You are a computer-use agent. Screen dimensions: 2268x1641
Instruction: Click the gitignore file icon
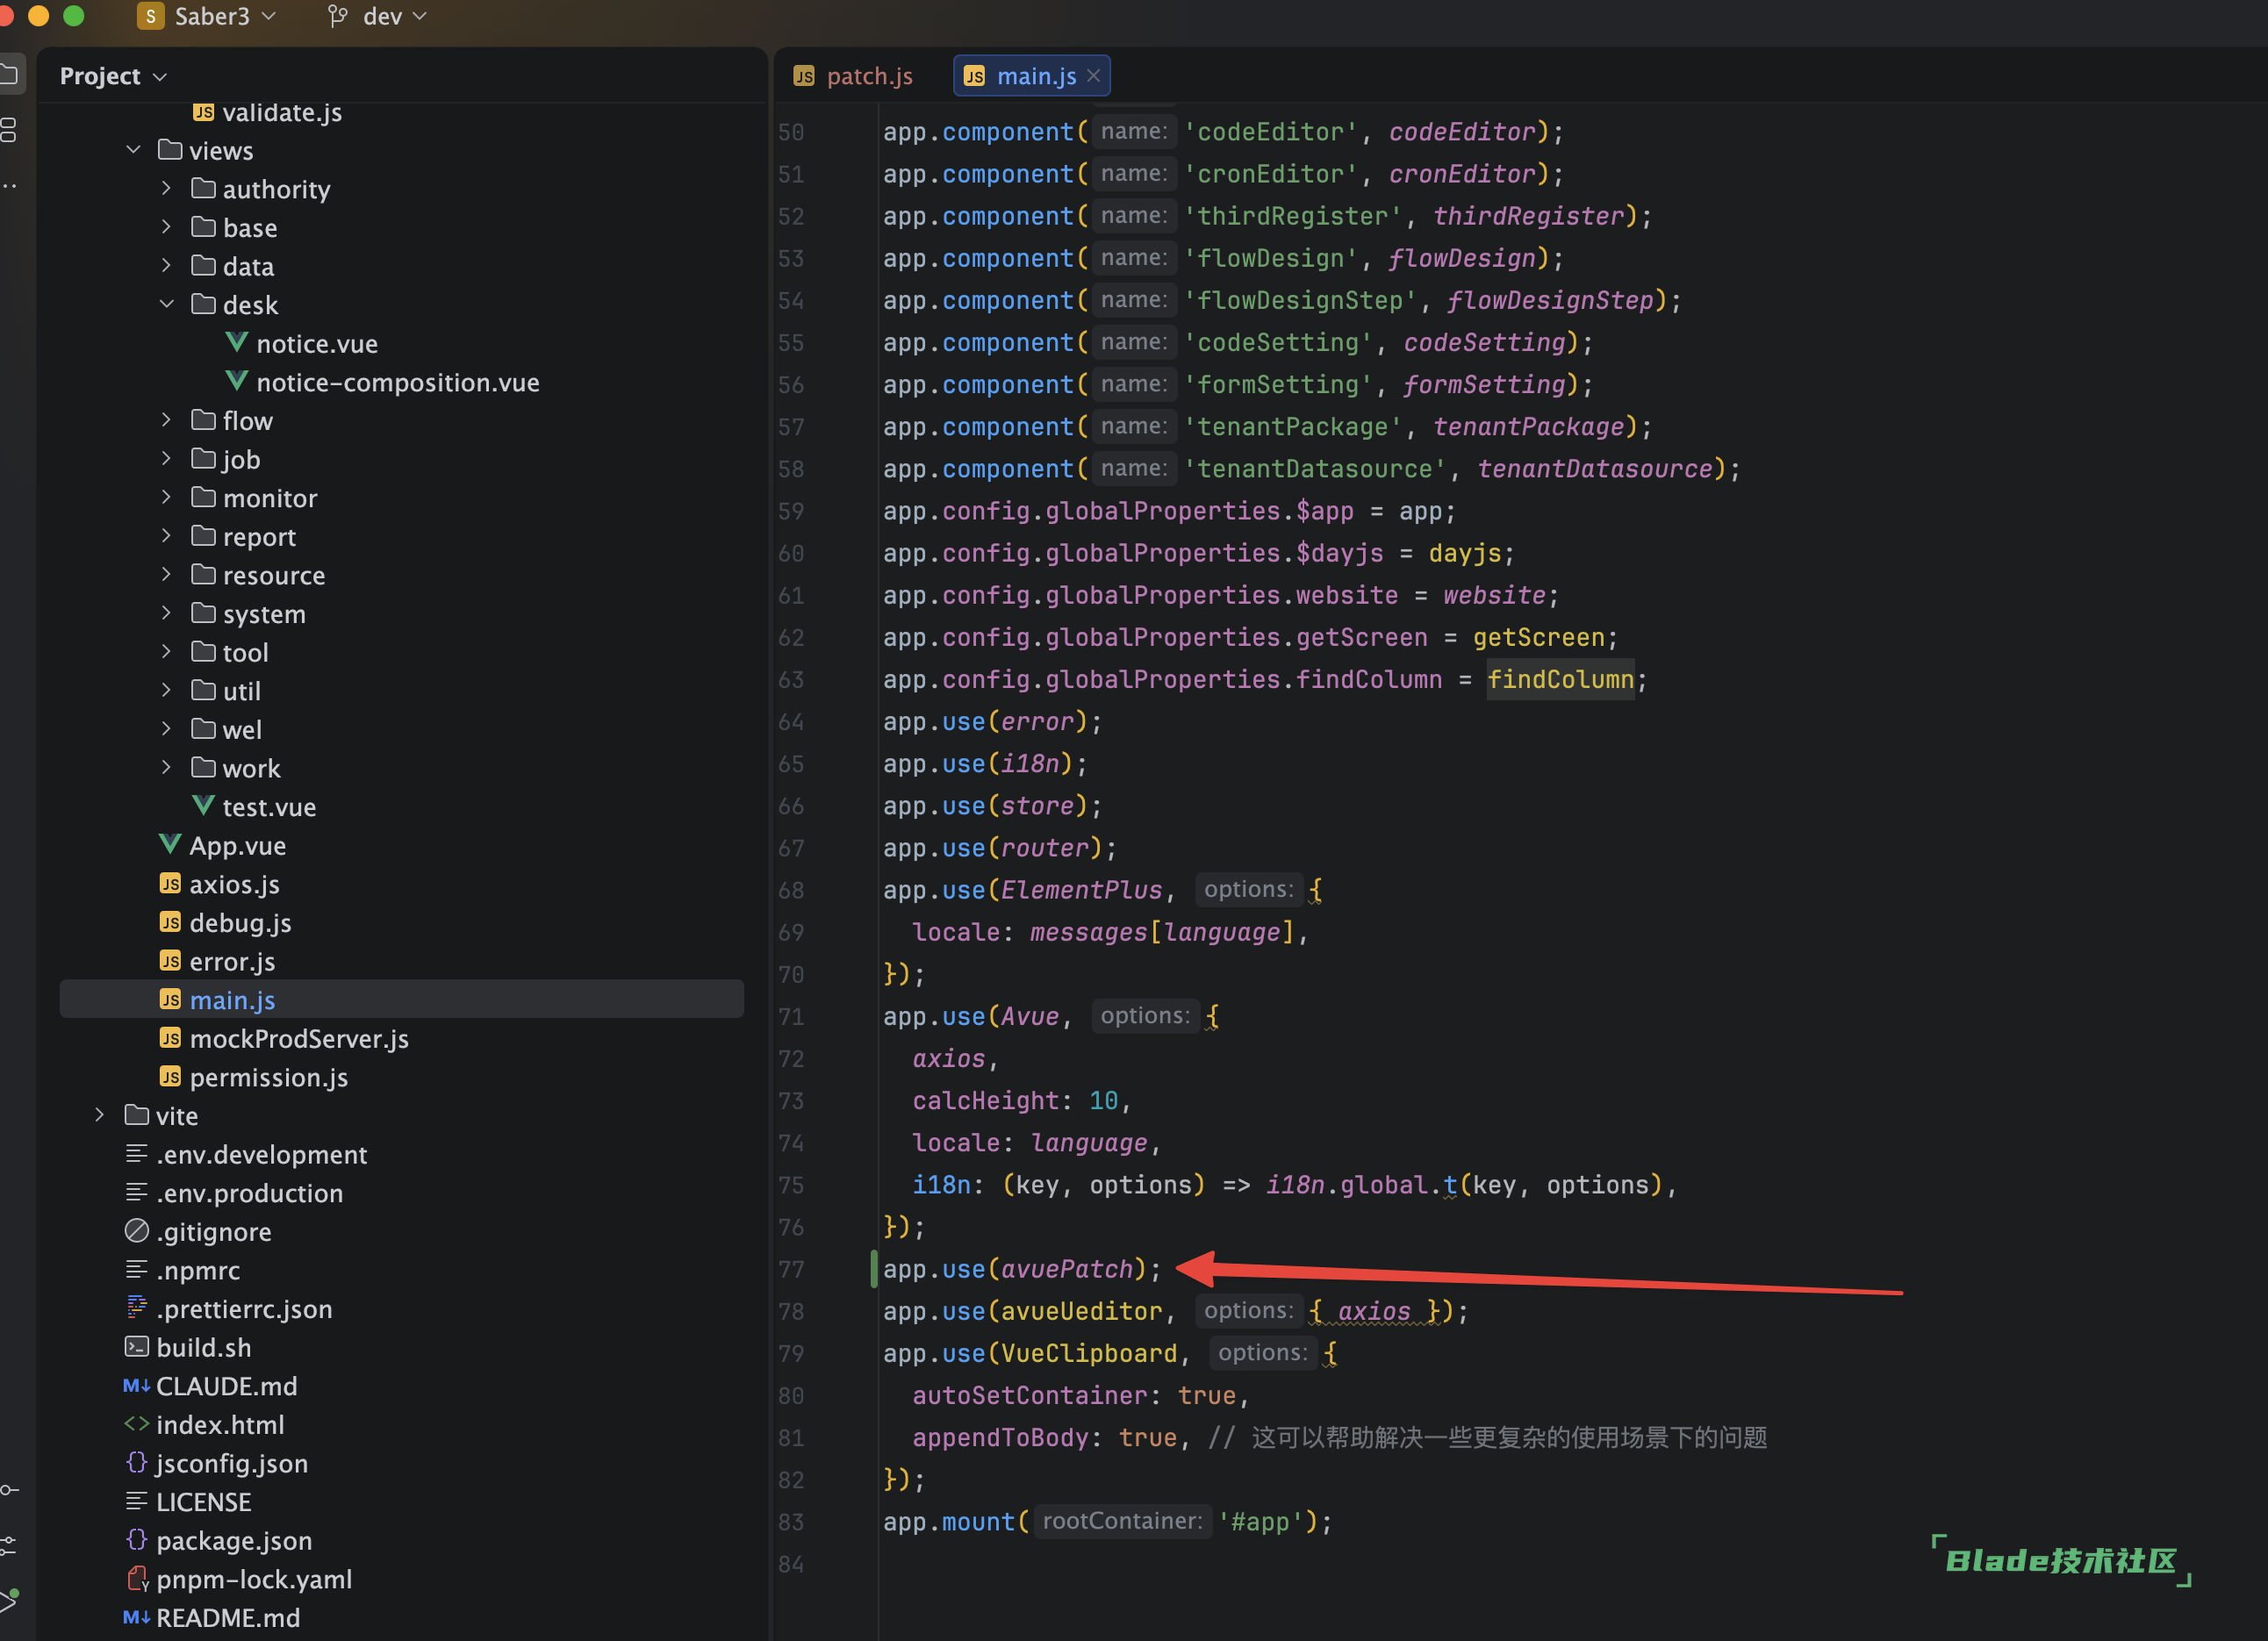tap(137, 1231)
